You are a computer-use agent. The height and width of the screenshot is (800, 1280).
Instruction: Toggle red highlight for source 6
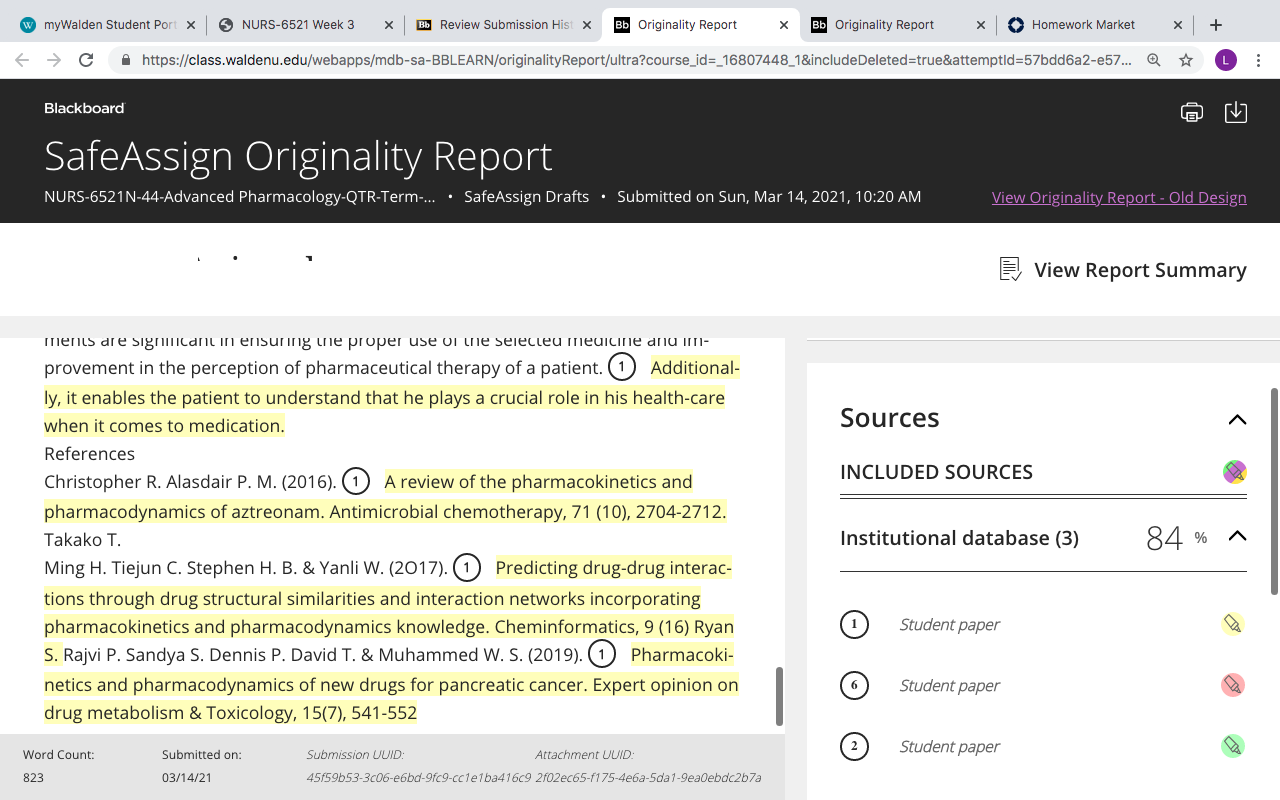[x=1233, y=685]
